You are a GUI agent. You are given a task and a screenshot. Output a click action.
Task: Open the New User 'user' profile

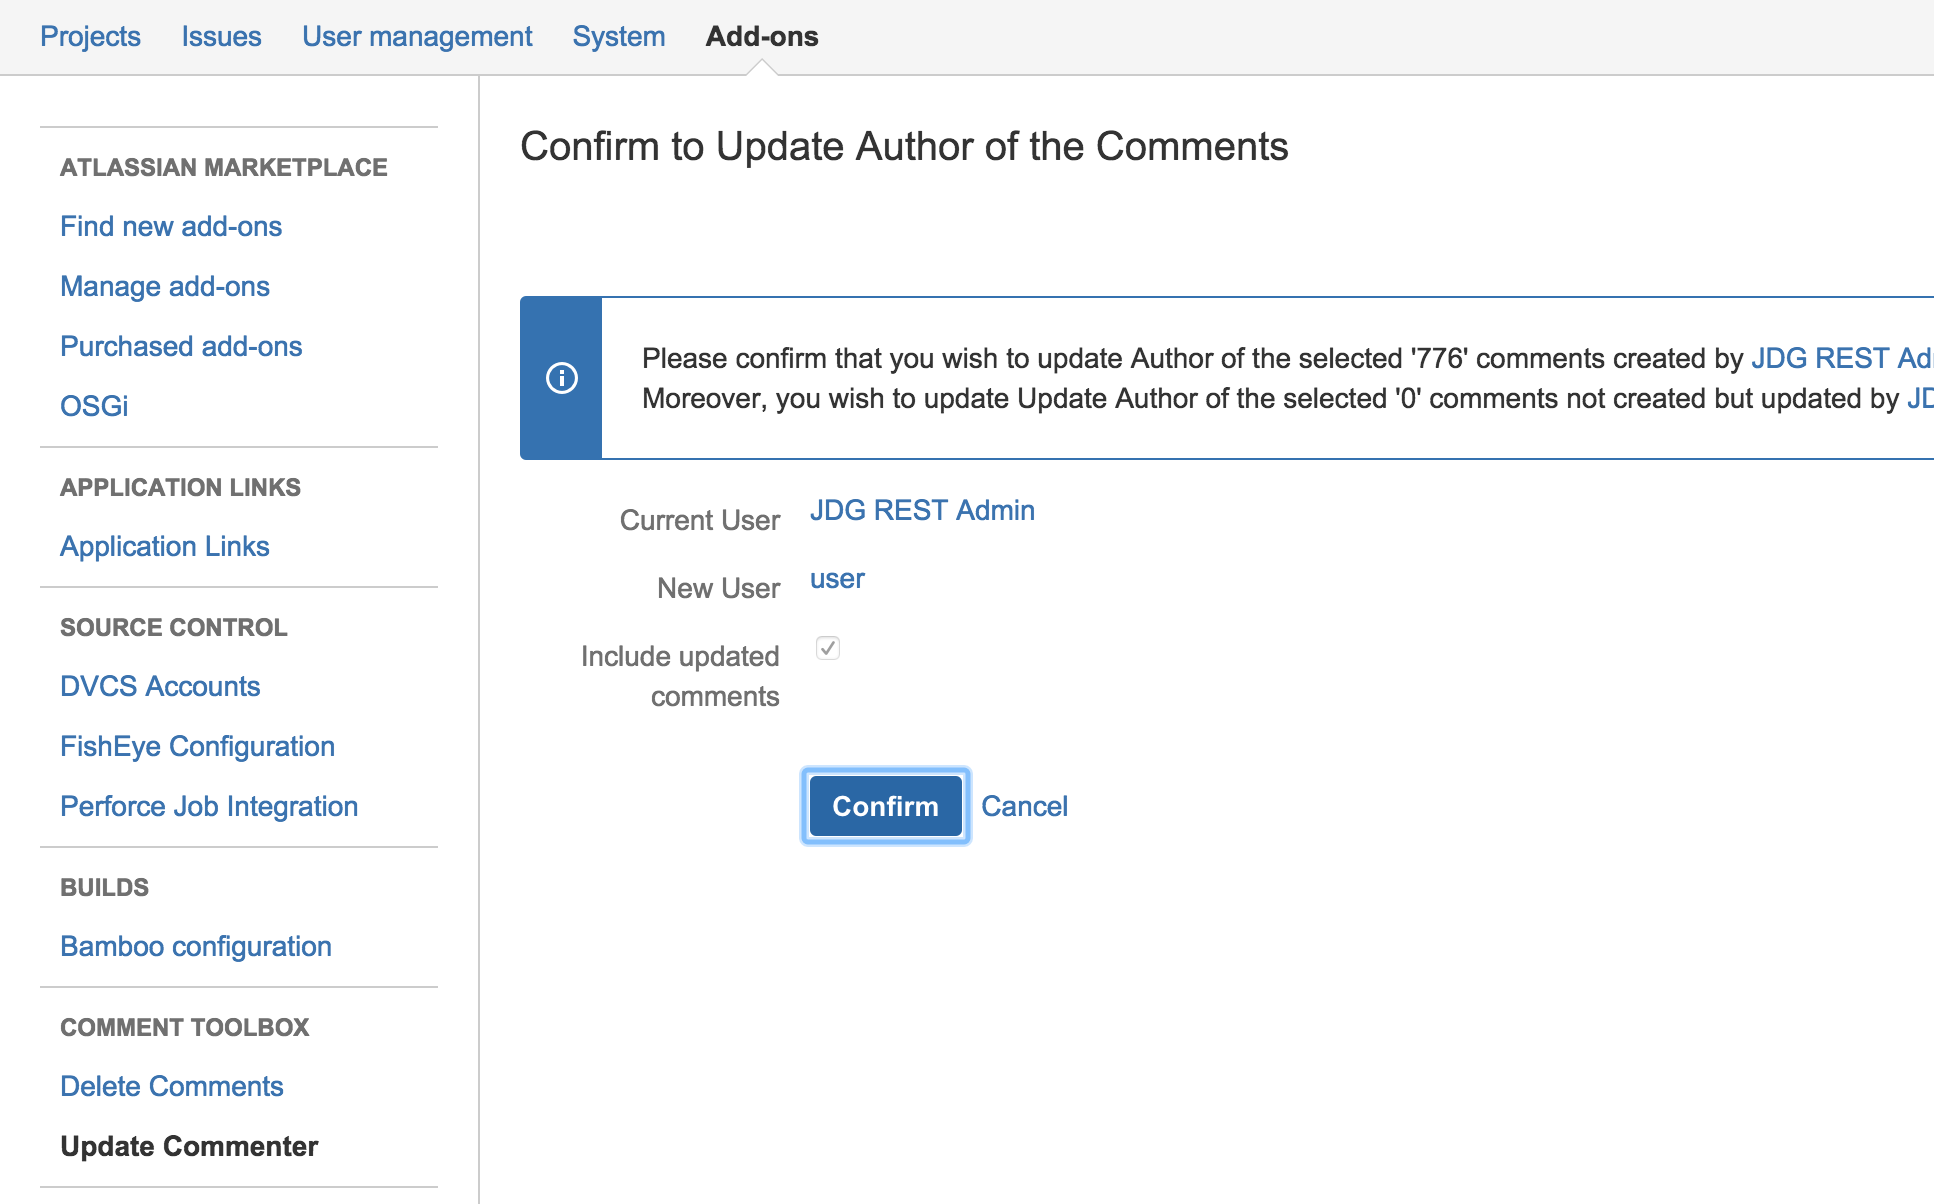click(x=837, y=579)
